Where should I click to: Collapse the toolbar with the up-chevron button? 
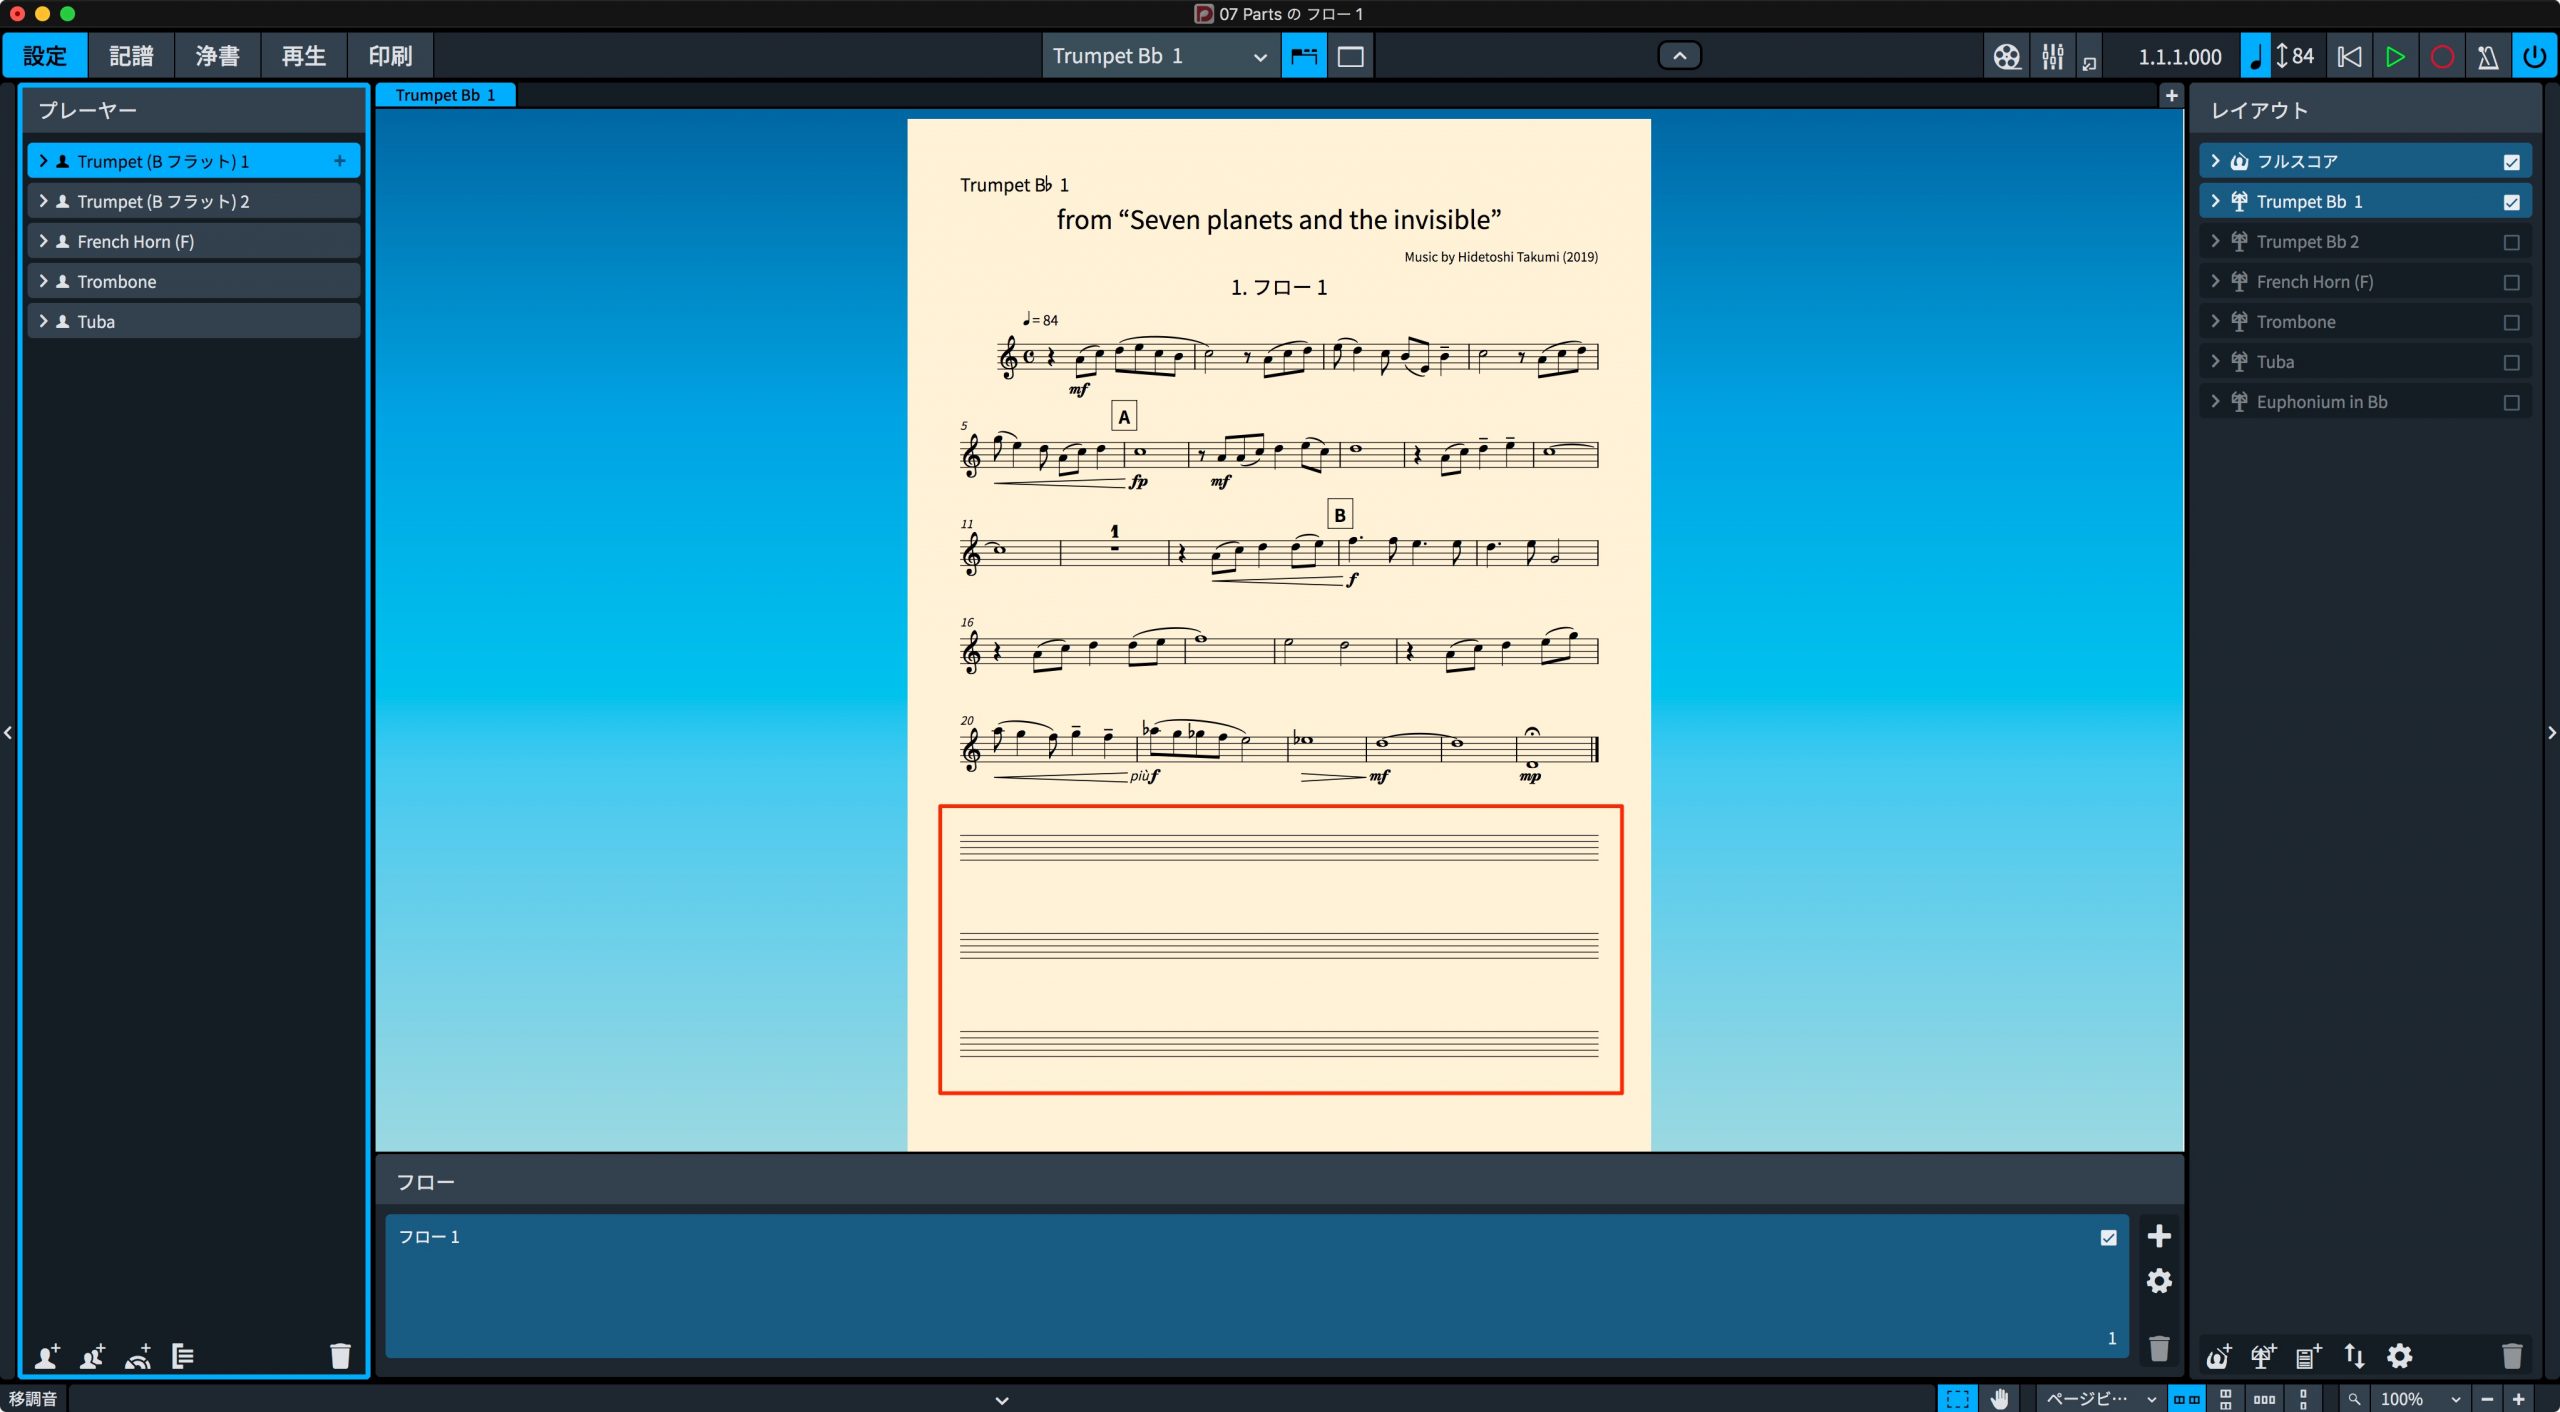tap(1680, 55)
